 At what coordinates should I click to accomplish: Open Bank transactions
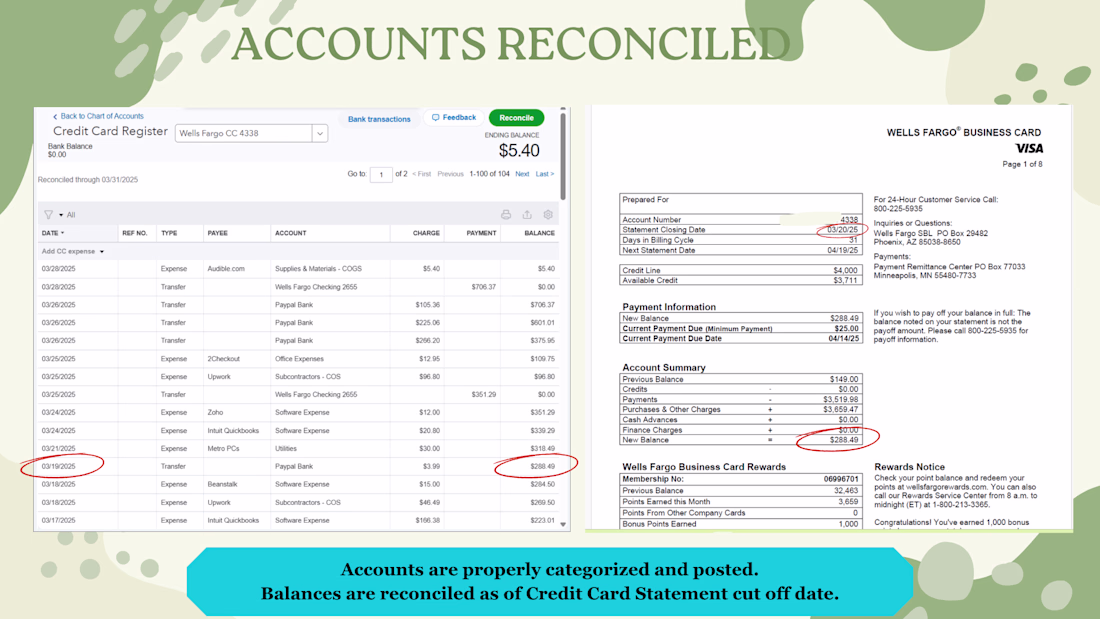coord(379,119)
